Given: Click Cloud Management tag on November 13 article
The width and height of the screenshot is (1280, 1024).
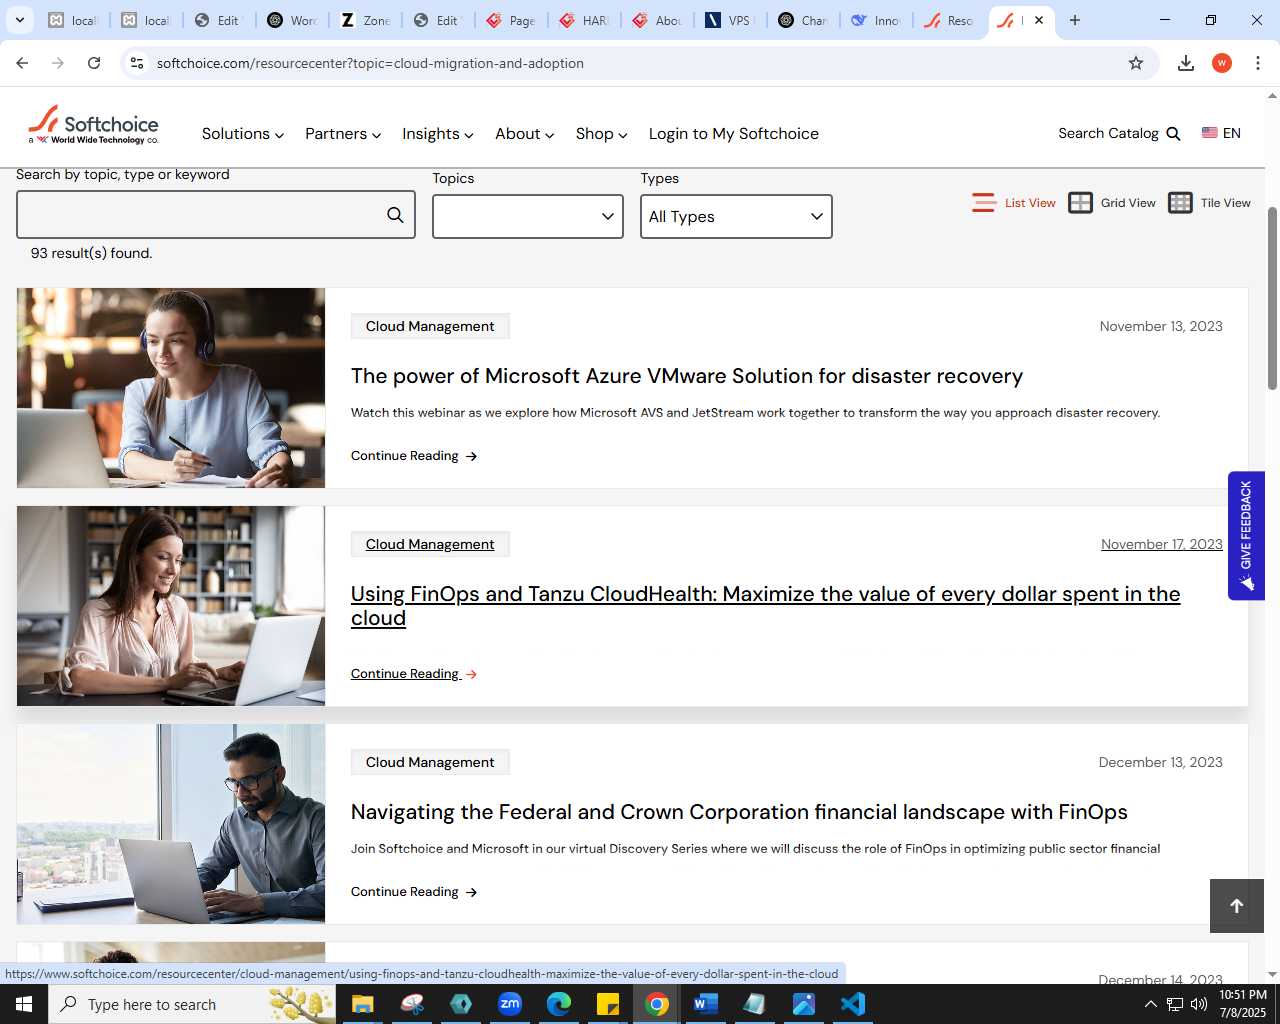Looking at the screenshot, I should 430,326.
